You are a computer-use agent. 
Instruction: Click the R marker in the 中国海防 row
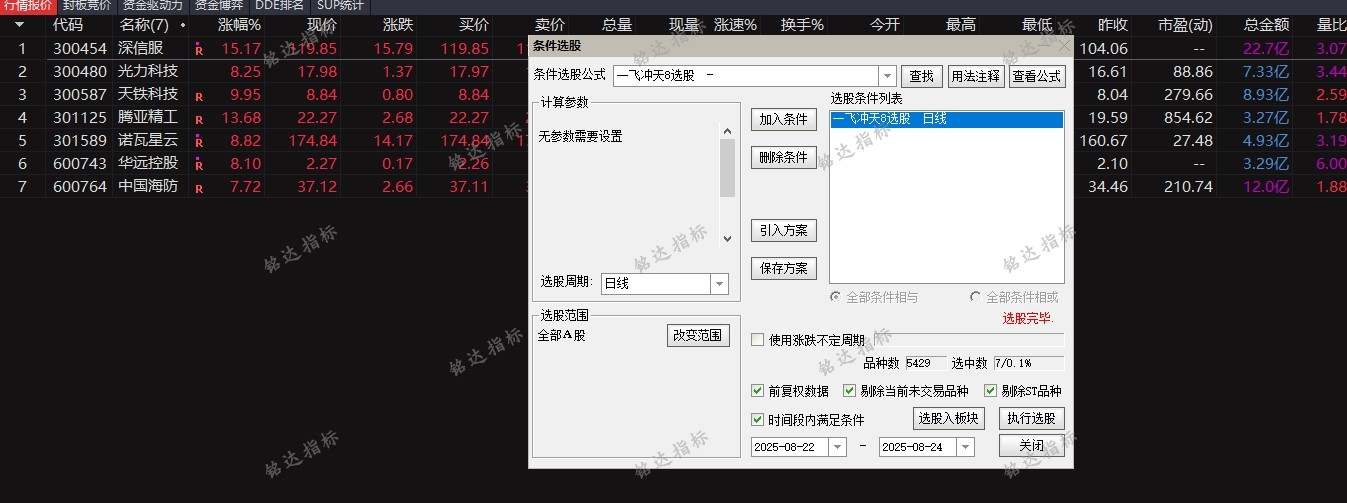[199, 188]
